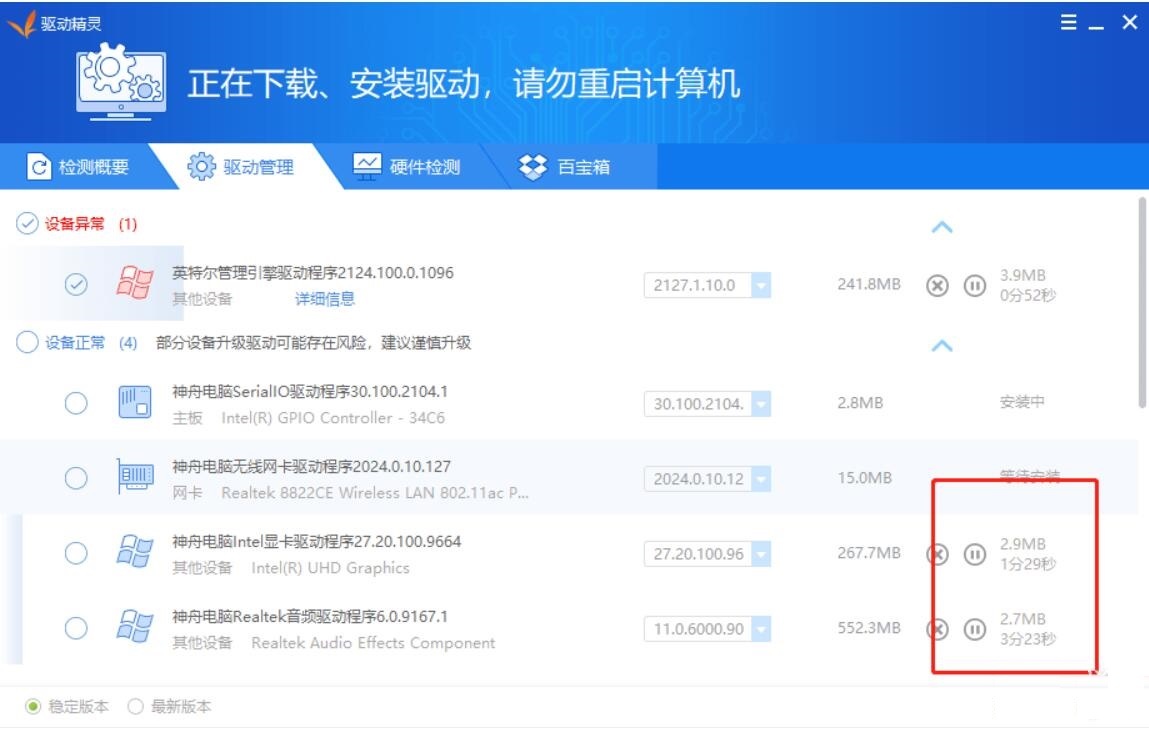This screenshot has width=1149, height=731.
Task: Click the Windows icon for Intel显卡驱动
Action: pos(135,552)
